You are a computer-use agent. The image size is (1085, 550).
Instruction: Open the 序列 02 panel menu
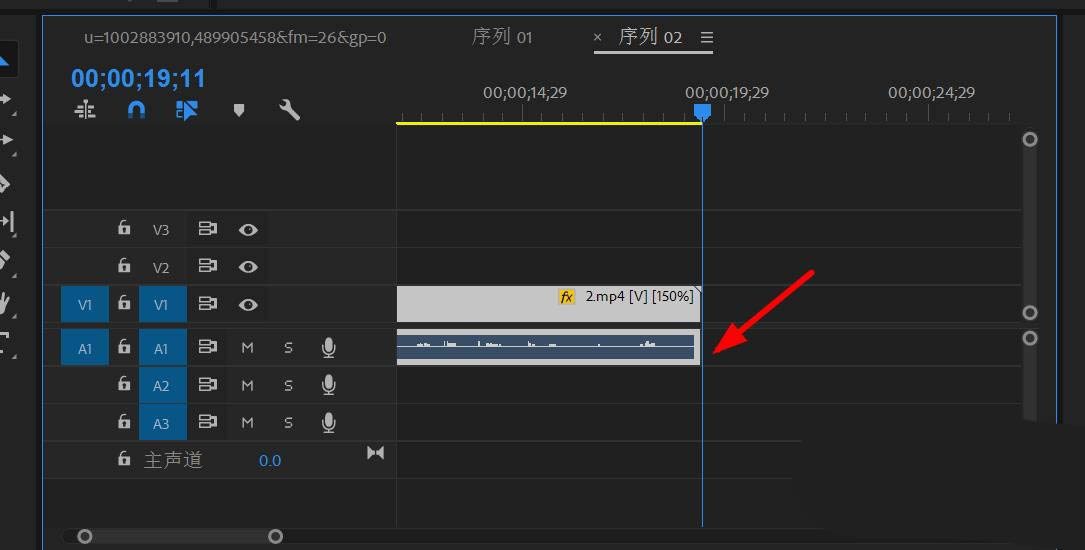click(x=706, y=37)
